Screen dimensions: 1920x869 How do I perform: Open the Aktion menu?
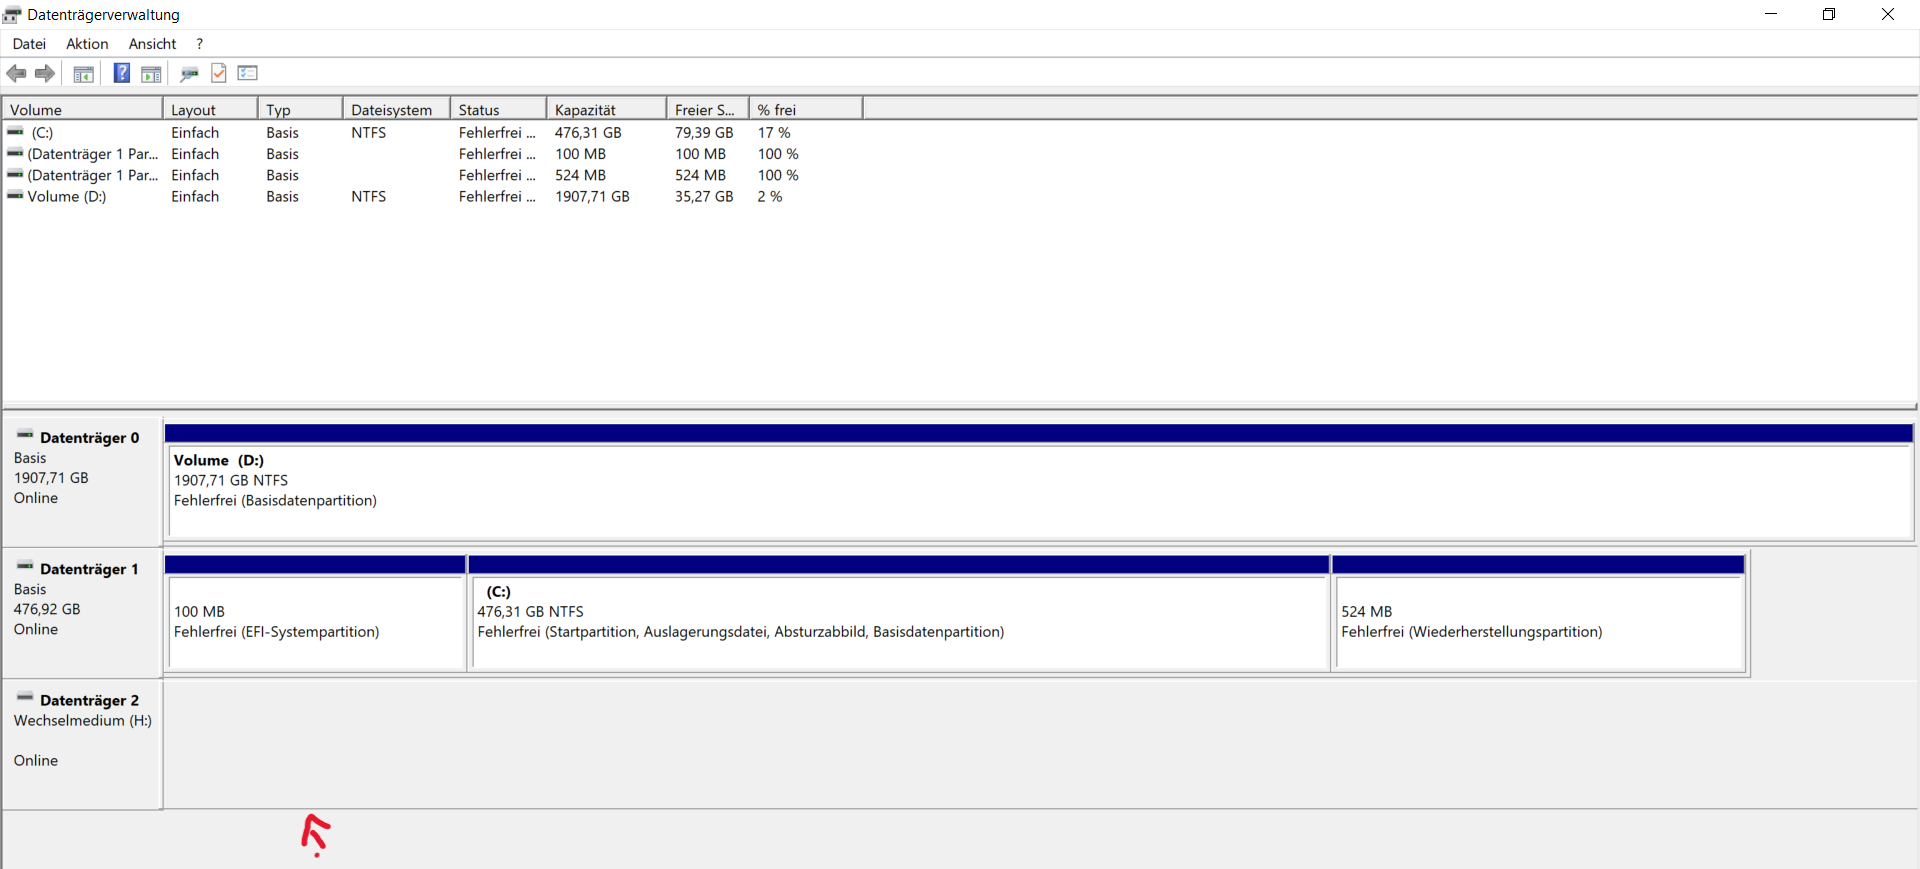pyautogui.click(x=87, y=44)
